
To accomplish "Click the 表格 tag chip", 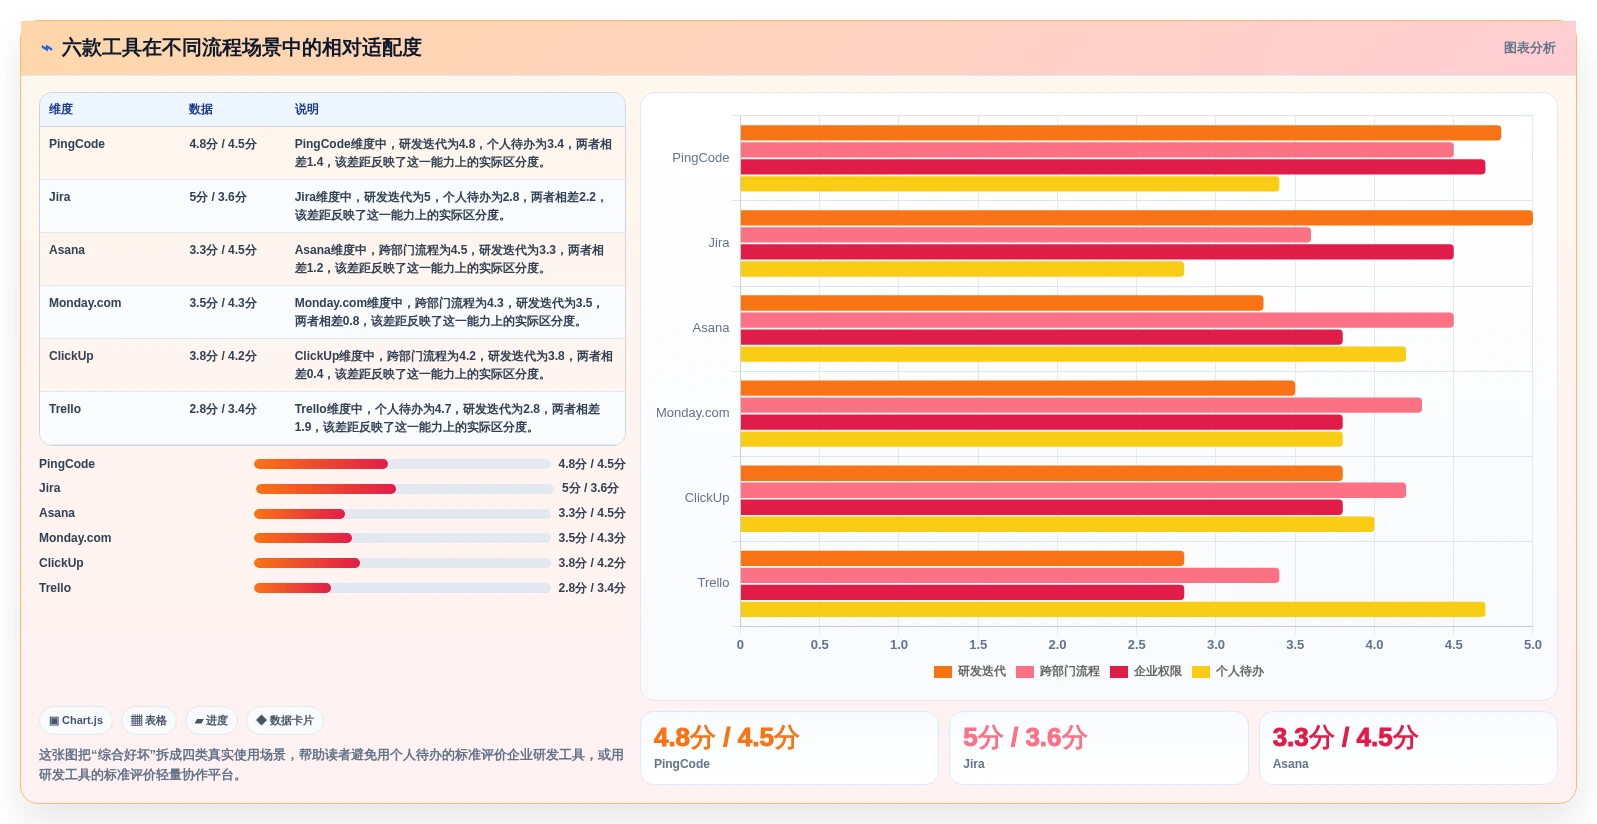I will pos(149,720).
